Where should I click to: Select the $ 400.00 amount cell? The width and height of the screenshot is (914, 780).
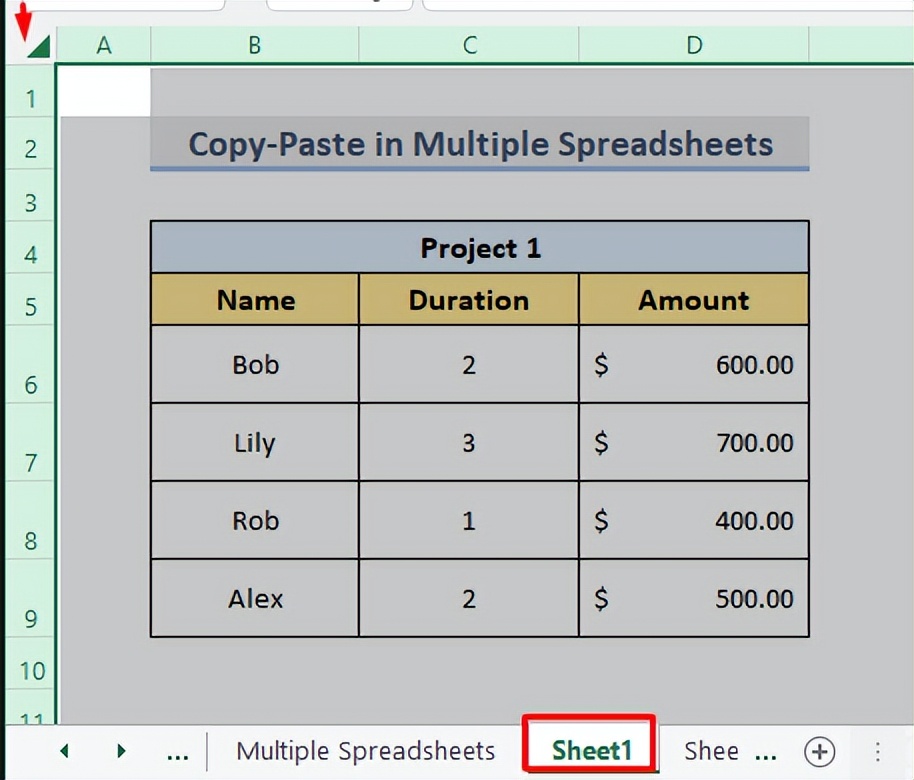[x=694, y=520]
